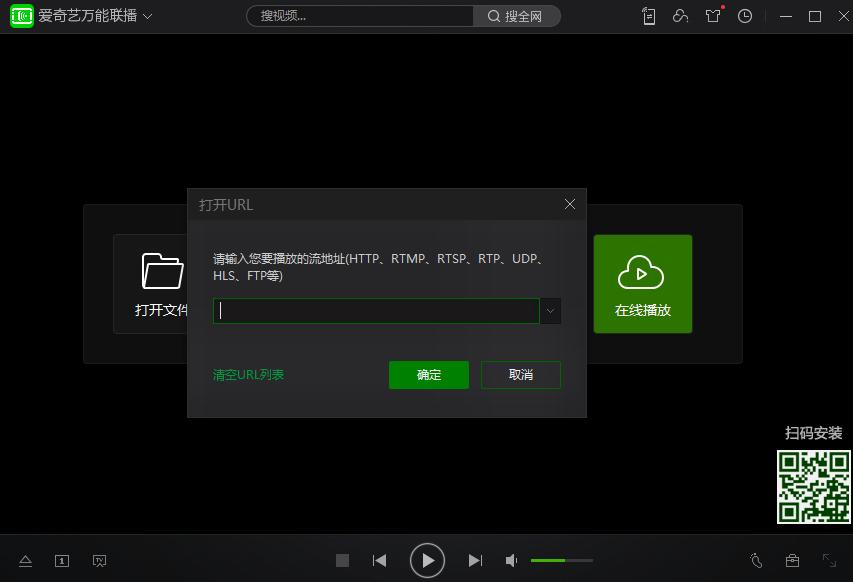Viewport: 853px width, 582px height.
Task: Expand the 爱奇艺万能联播 title dropdown arrow
Action: click(147, 16)
